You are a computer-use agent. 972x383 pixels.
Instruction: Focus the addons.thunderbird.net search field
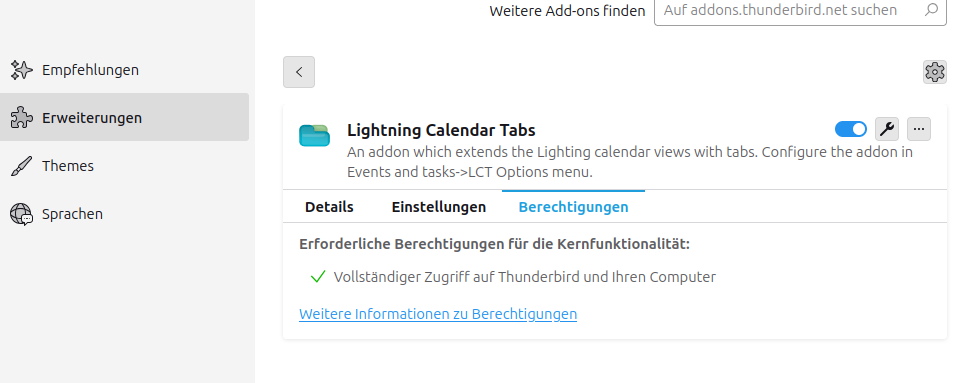point(800,11)
